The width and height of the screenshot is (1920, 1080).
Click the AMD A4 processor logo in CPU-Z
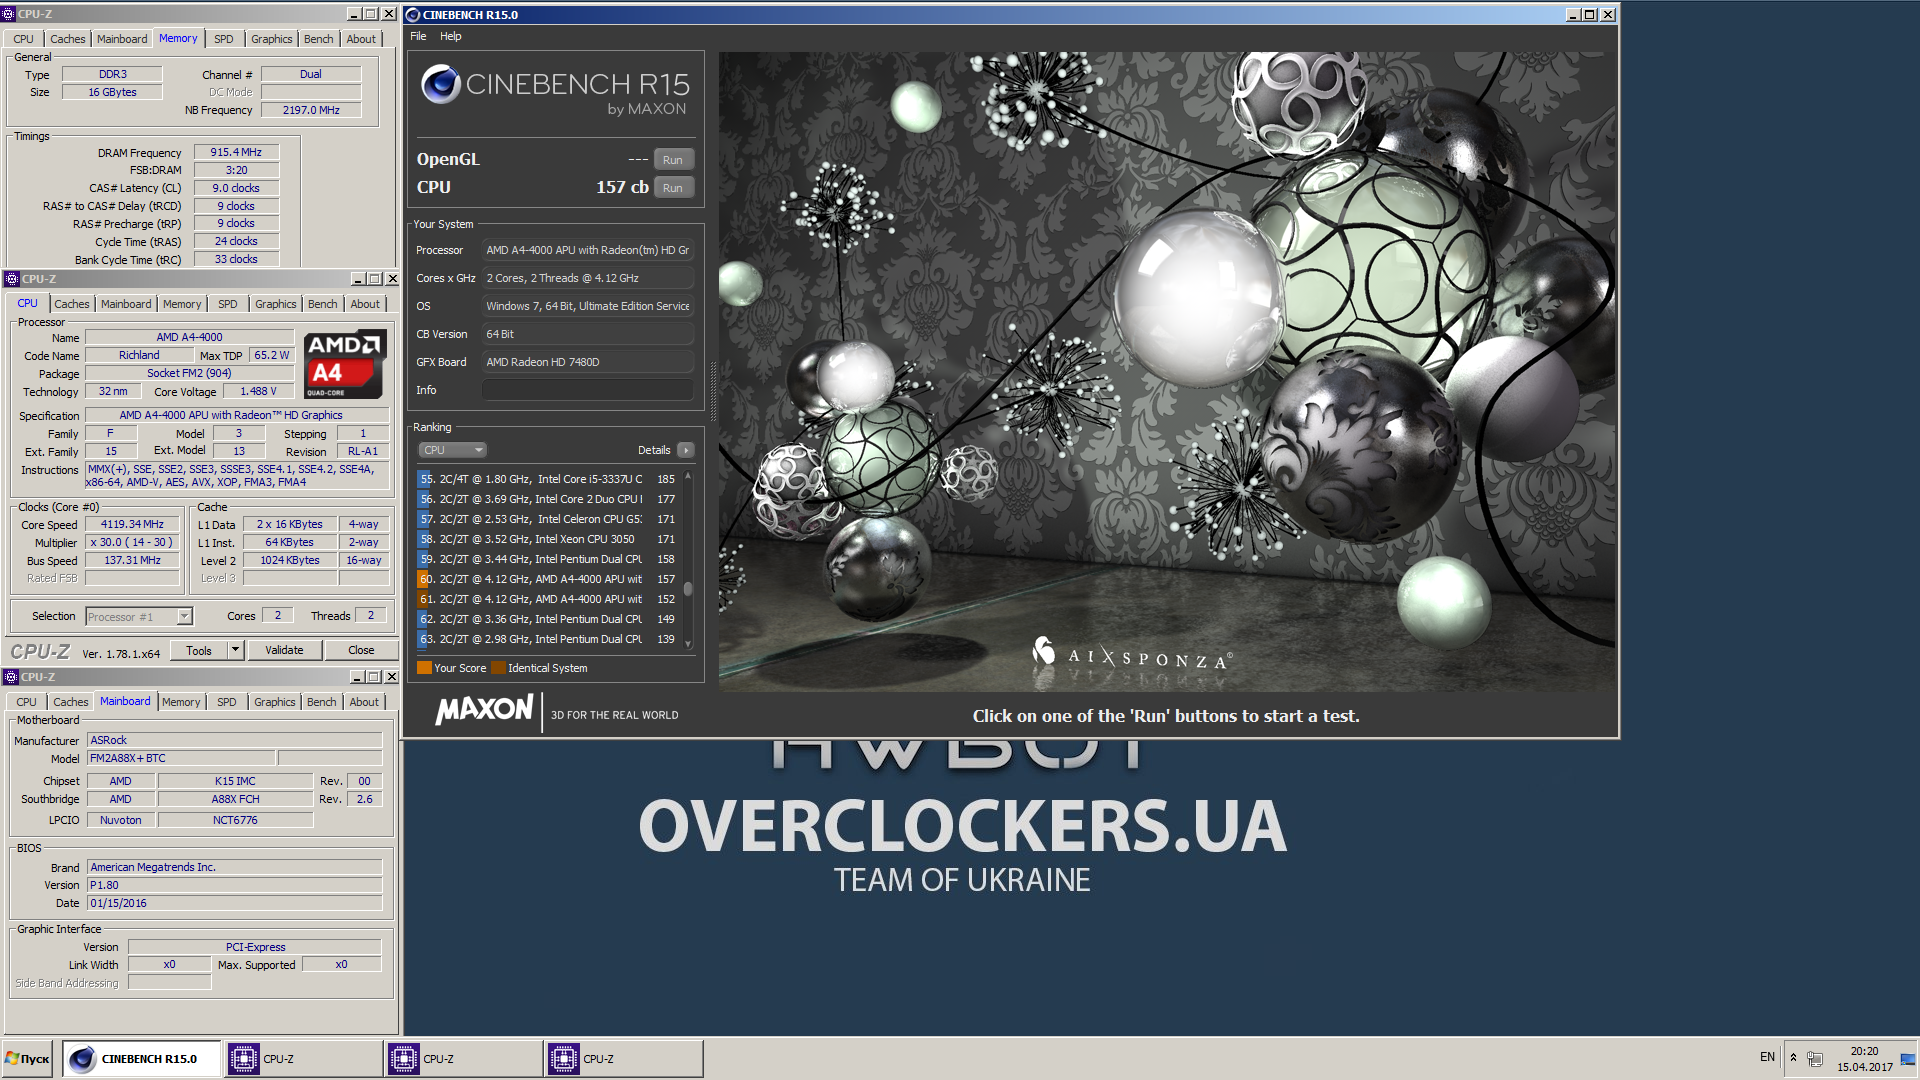pos(345,365)
